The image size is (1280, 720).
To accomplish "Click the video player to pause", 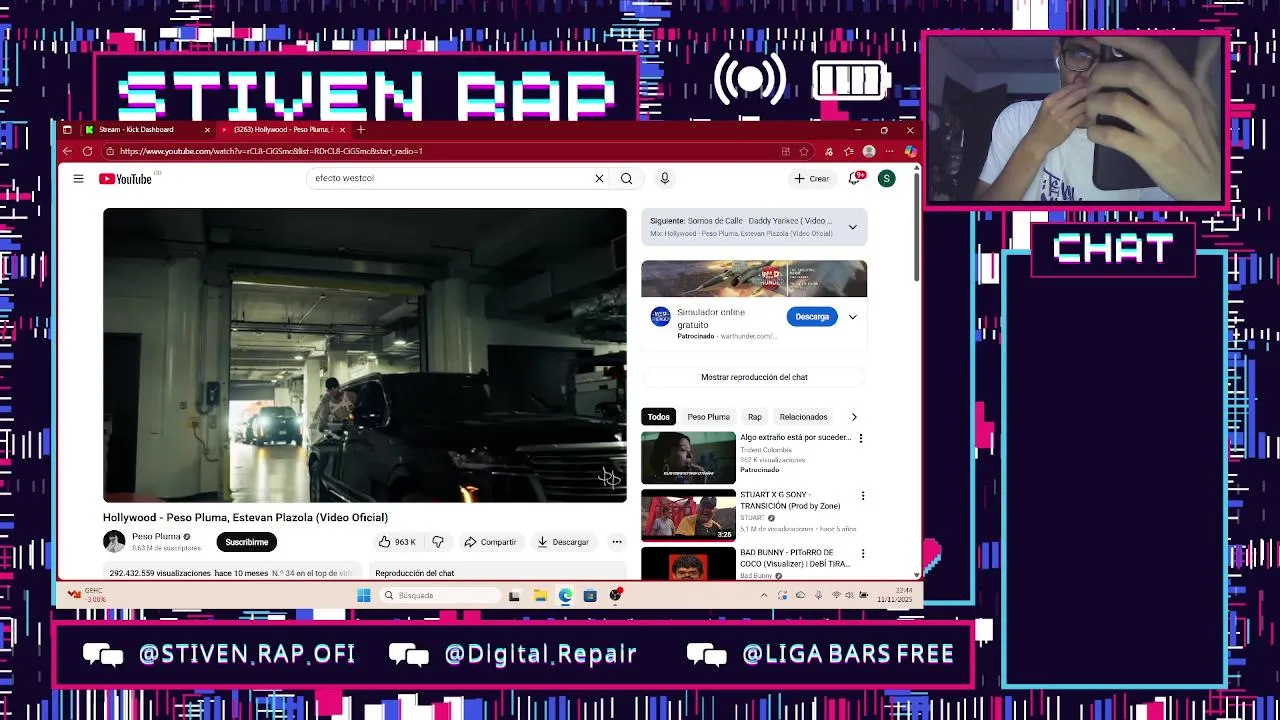I will click(365, 355).
